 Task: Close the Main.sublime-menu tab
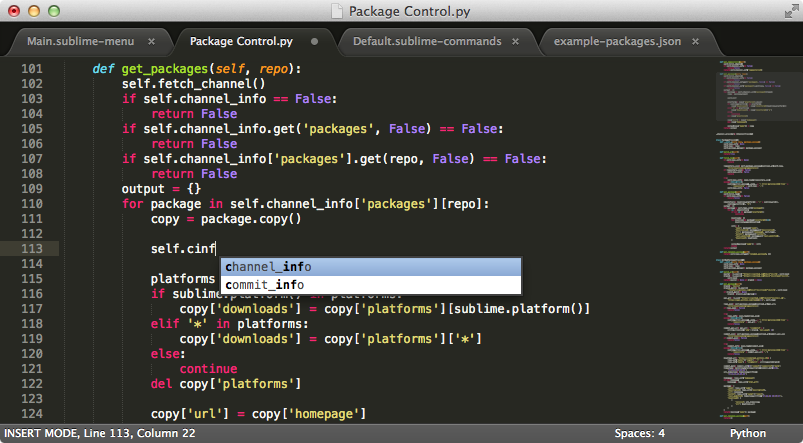(x=151, y=42)
